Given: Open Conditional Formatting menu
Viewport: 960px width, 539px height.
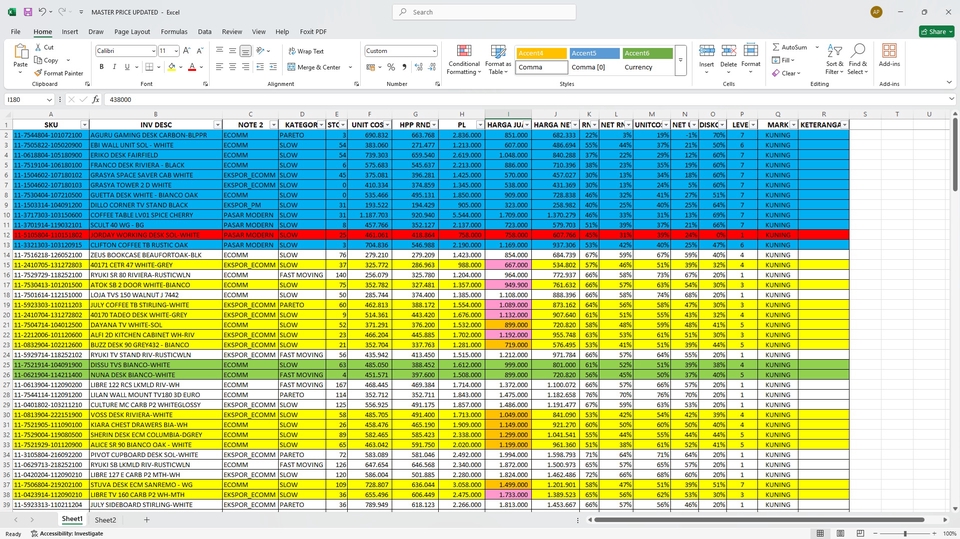Looking at the screenshot, I should 464,59.
